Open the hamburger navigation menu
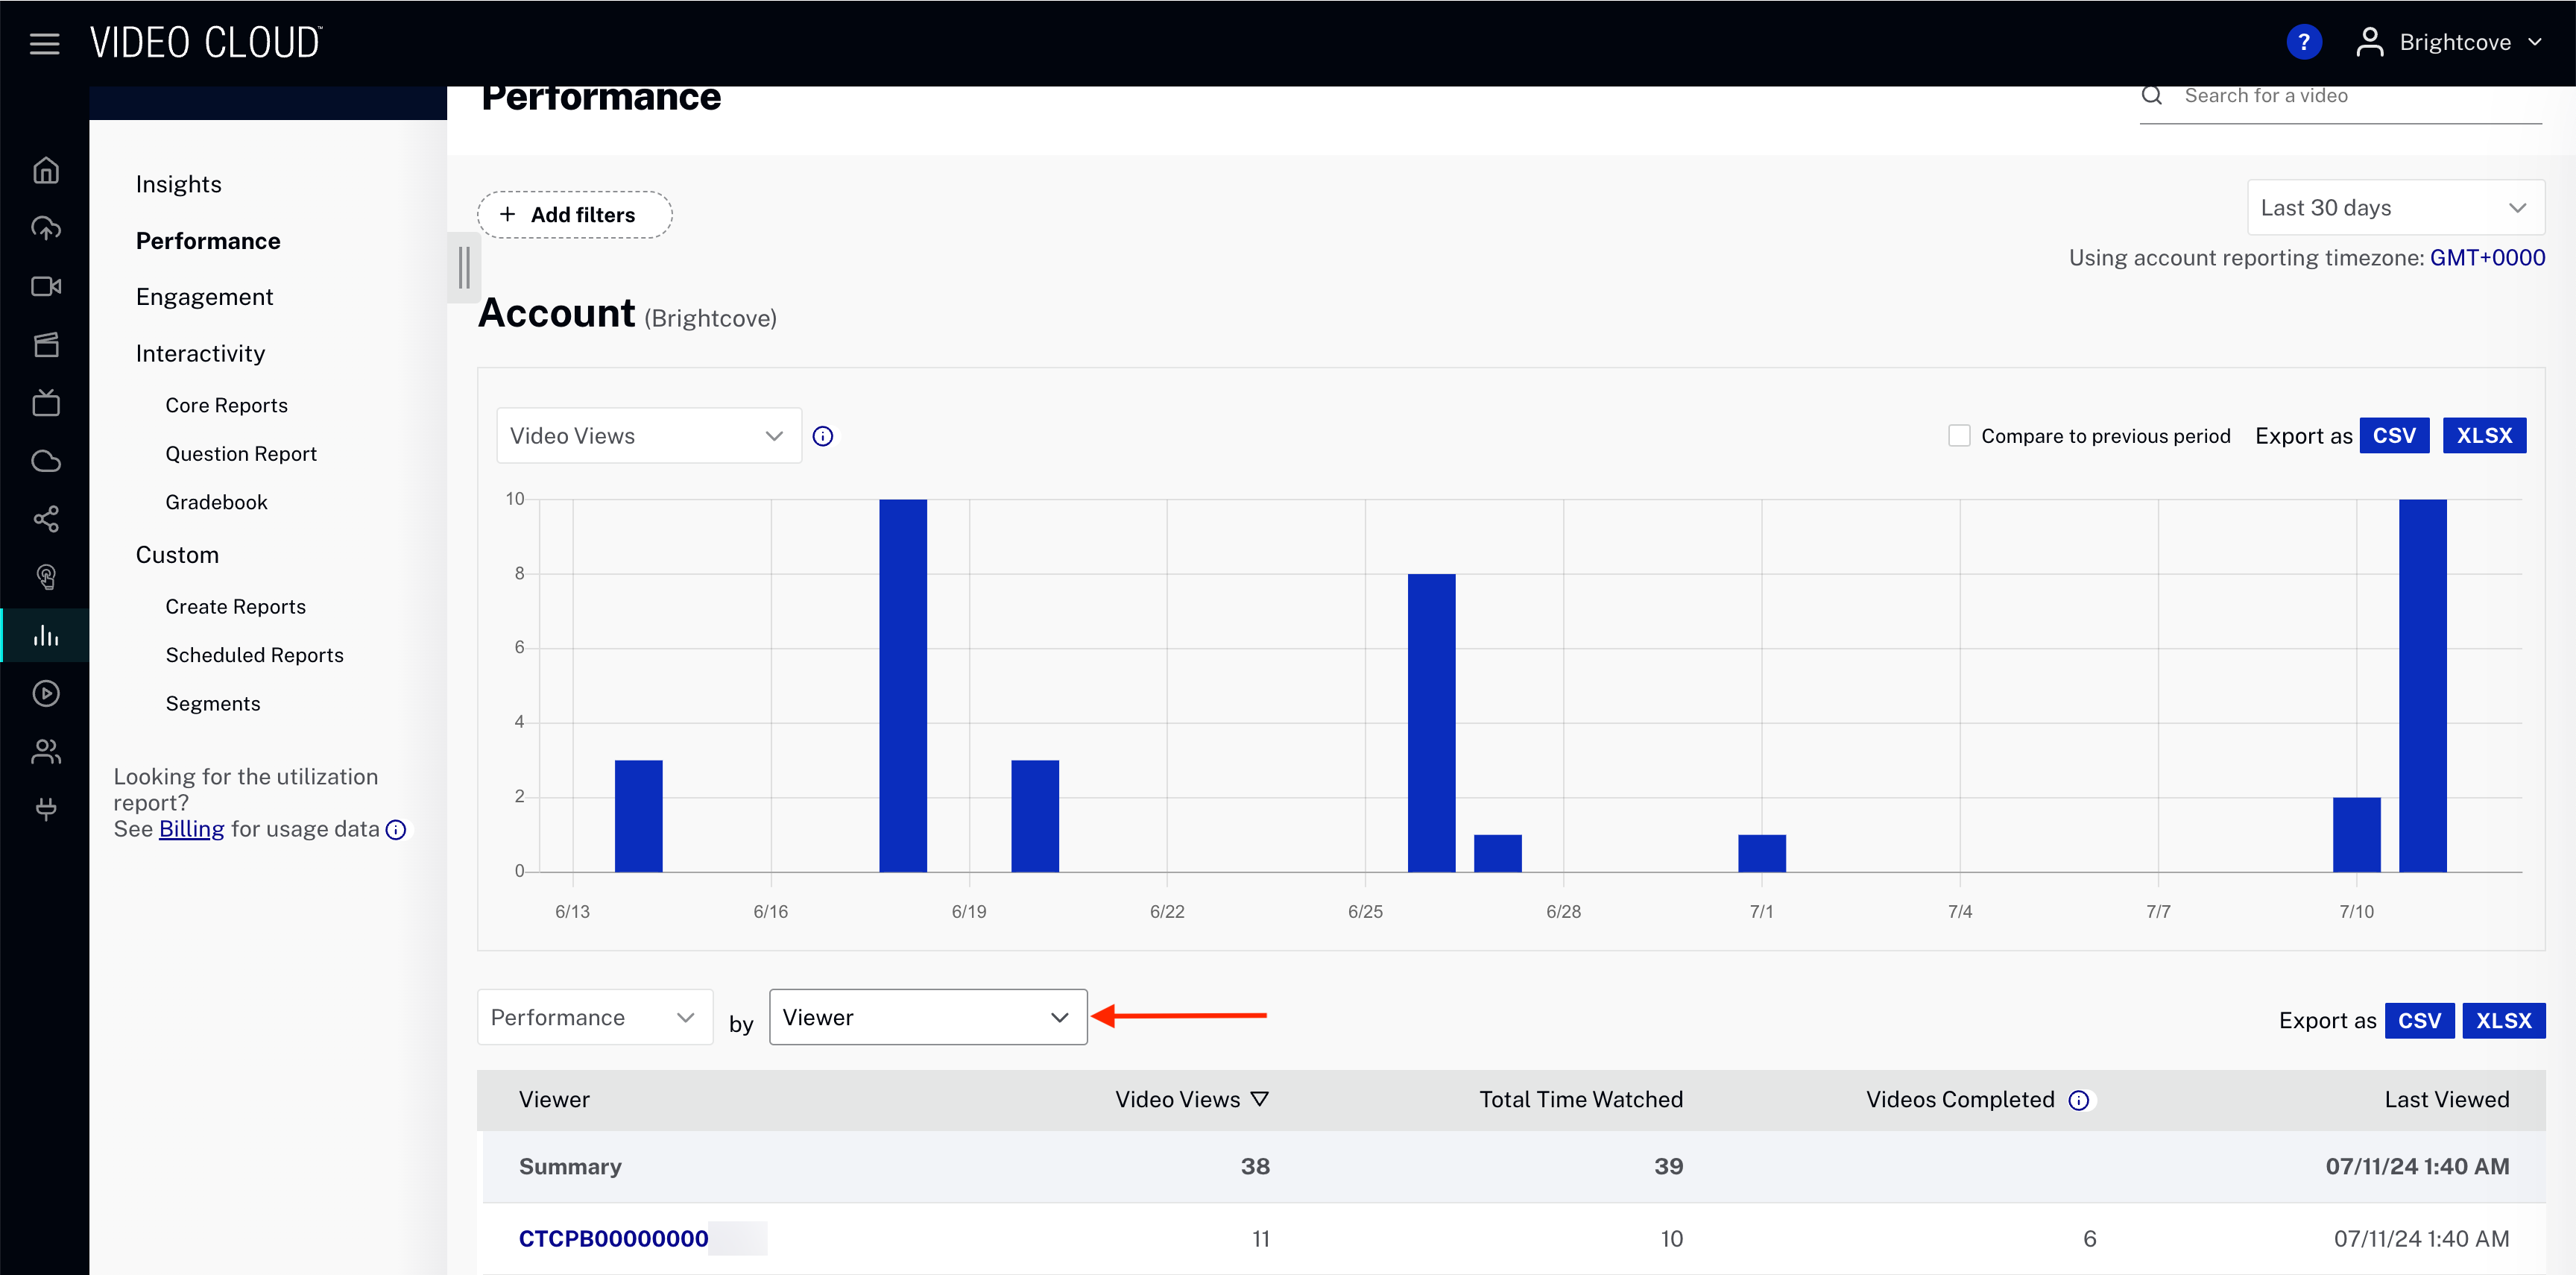This screenshot has height=1275, width=2576. coord(44,43)
